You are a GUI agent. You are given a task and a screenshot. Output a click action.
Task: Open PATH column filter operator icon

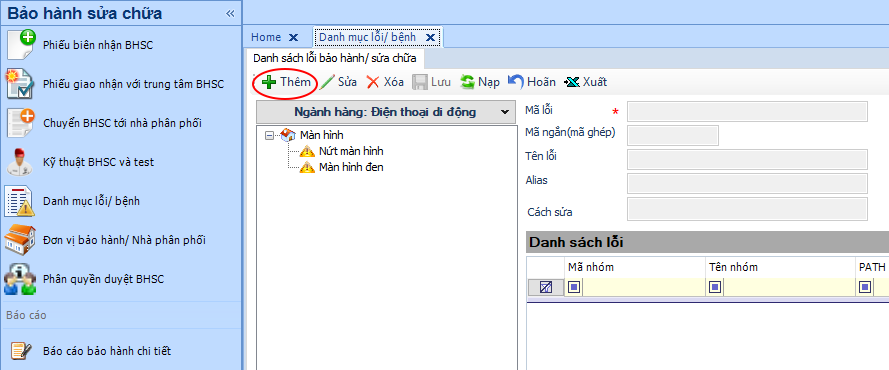coord(865,287)
